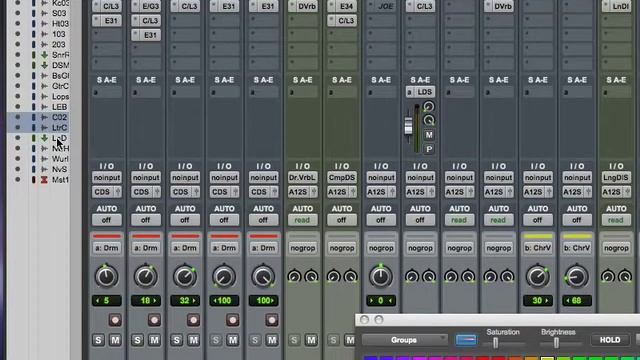
Task: Click the Brightness slider handle
Action: pyautogui.click(x=556, y=343)
